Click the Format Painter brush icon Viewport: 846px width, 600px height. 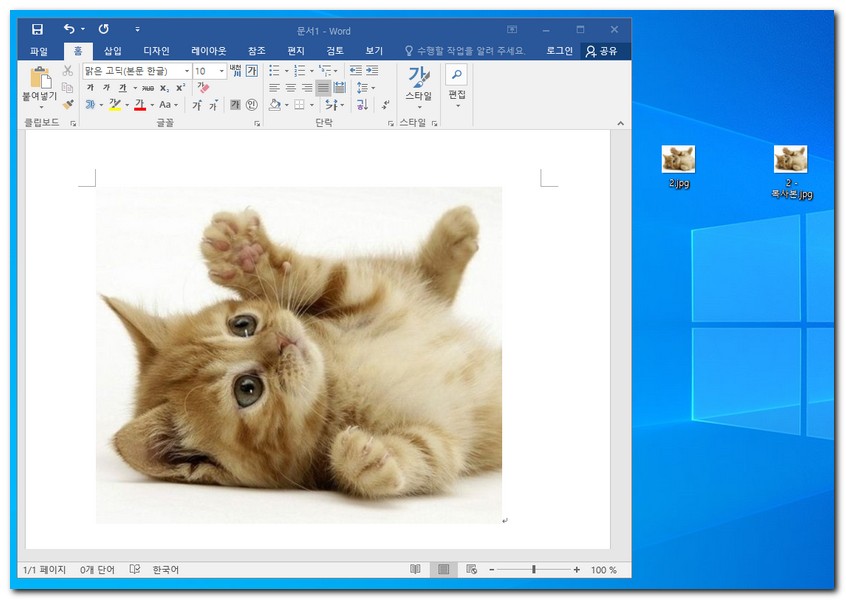tap(68, 104)
